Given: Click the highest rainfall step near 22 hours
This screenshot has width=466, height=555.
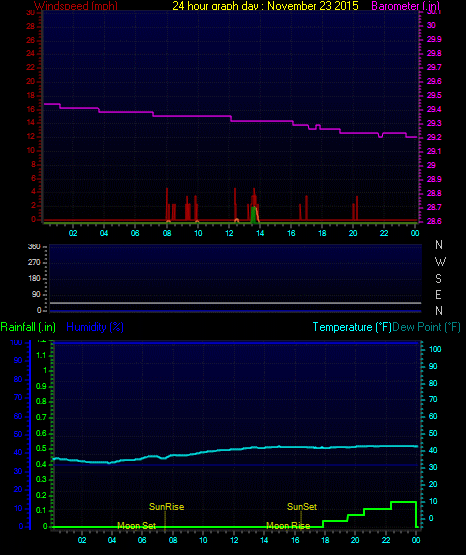Looking at the screenshot, I should pyautogui.click(x=403, y=502).
